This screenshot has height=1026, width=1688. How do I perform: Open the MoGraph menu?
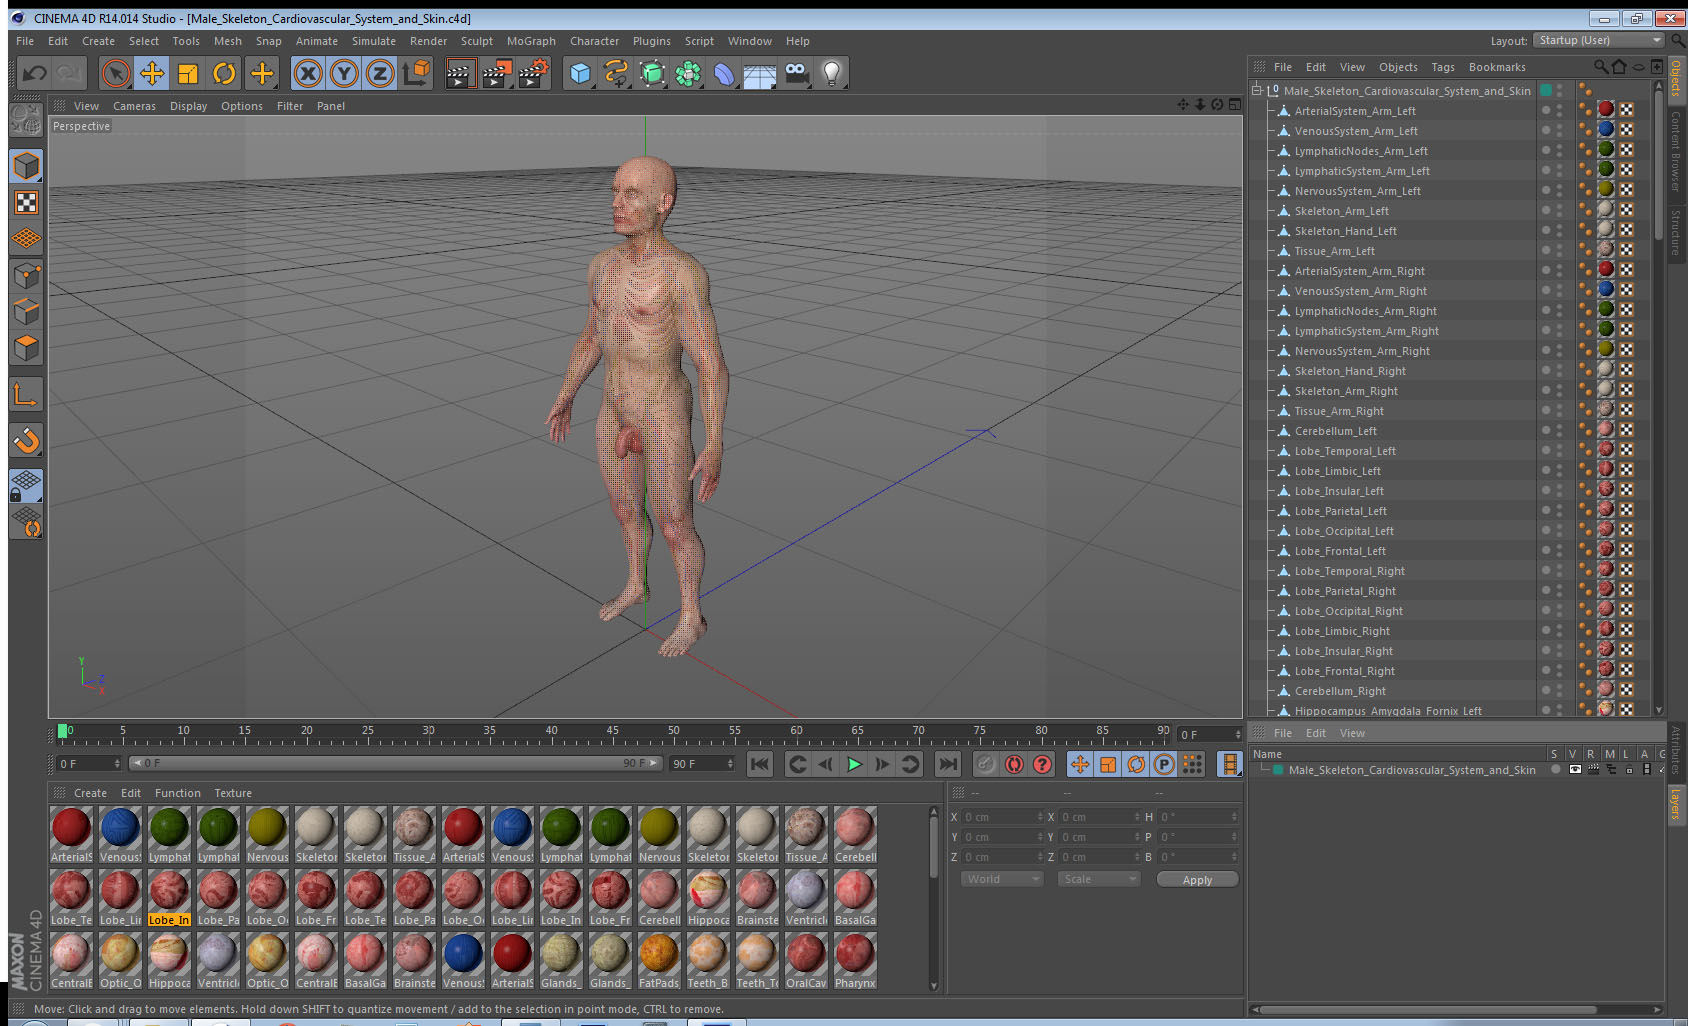[531, 41]
